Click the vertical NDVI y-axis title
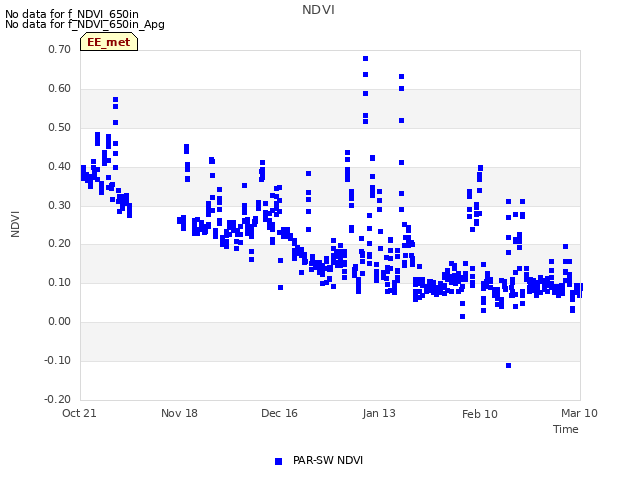The image size is (640, 480). 15,224
